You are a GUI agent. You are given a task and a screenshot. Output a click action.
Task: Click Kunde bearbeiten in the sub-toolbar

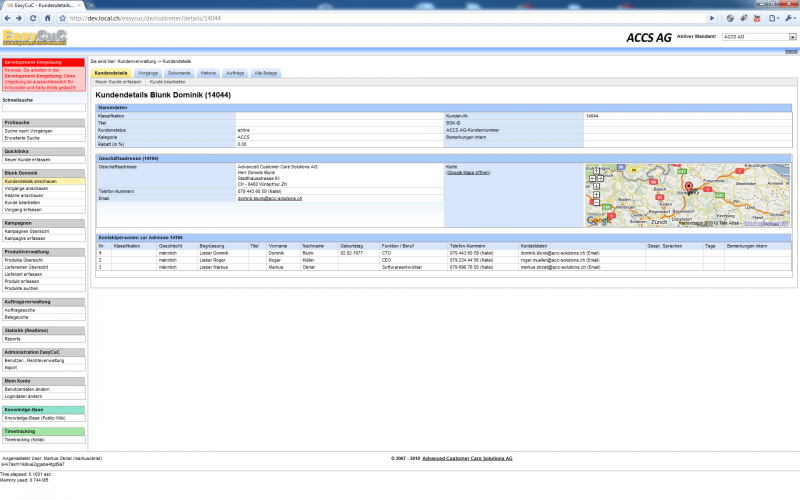pyautogui.click(x=167, y=82)
